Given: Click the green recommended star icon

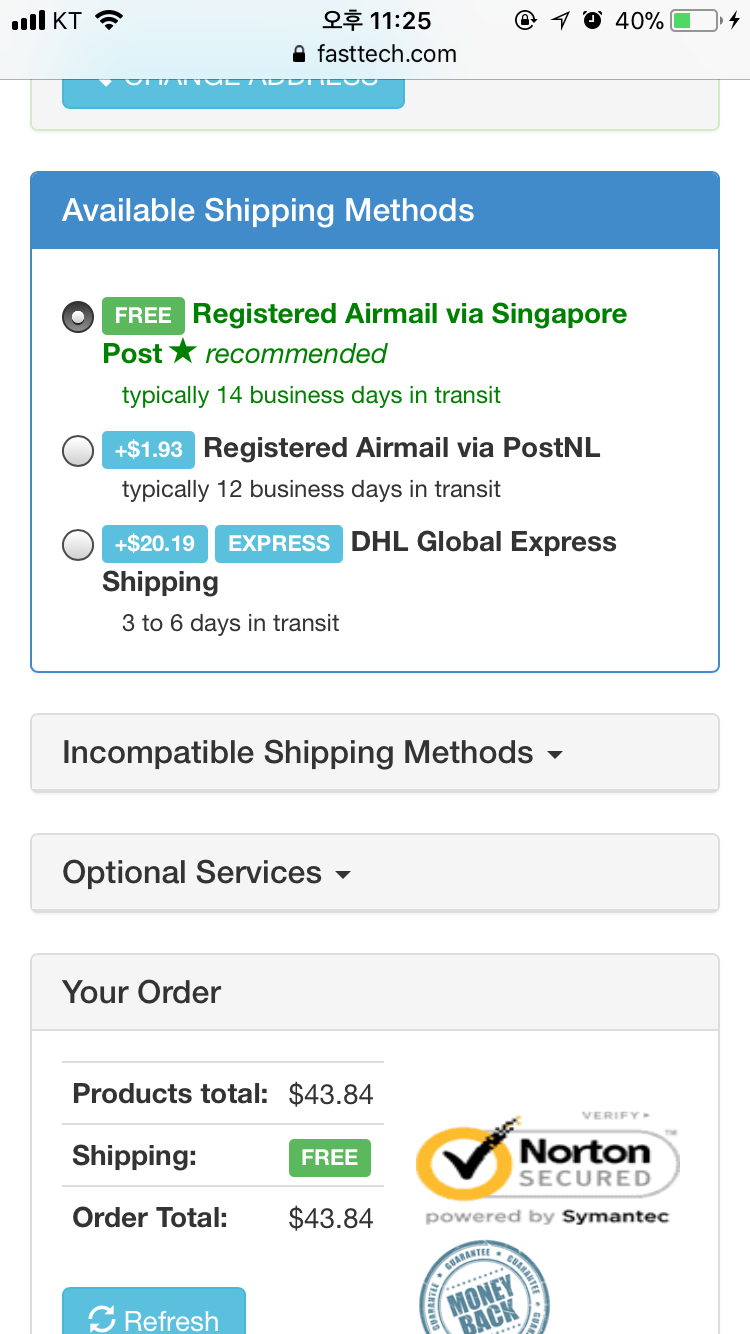Looking at the screenshot, I should (x=183, y=352).
